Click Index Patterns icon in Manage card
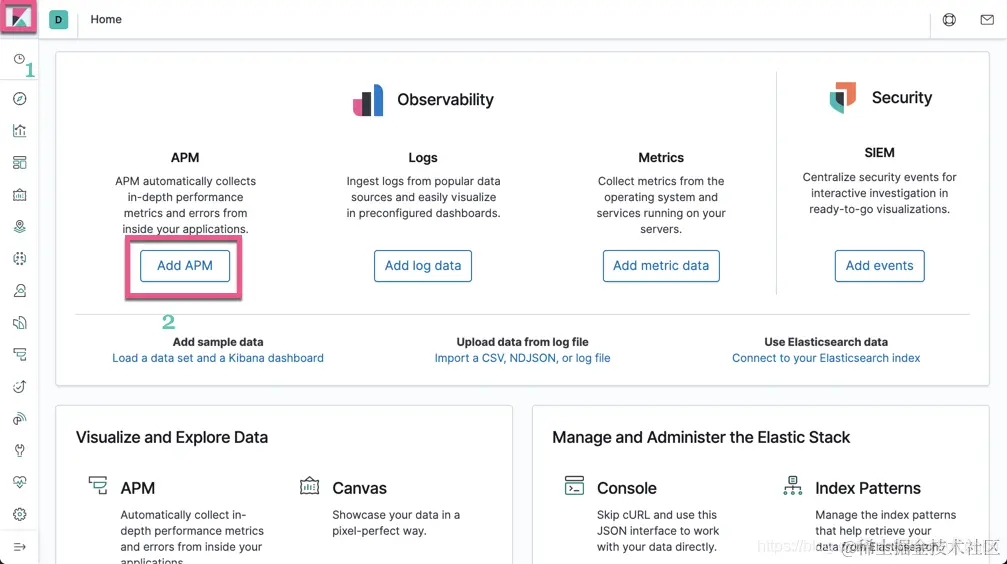The height and width of the screenshot is (564, 1007). tap(792, 485)
